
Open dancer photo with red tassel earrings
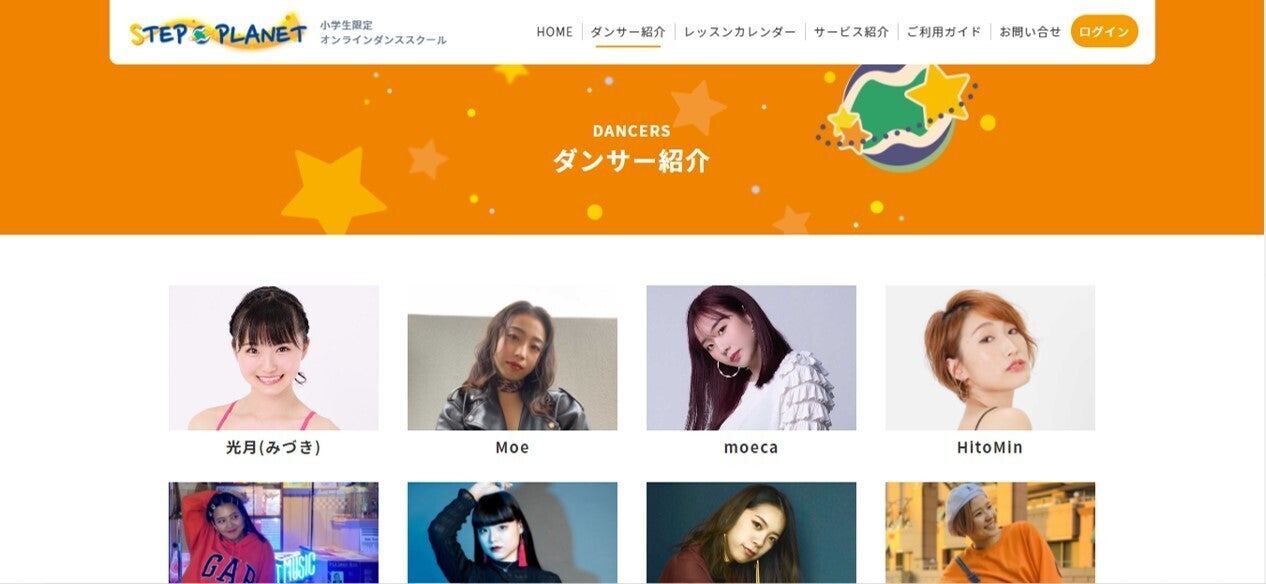512,533
